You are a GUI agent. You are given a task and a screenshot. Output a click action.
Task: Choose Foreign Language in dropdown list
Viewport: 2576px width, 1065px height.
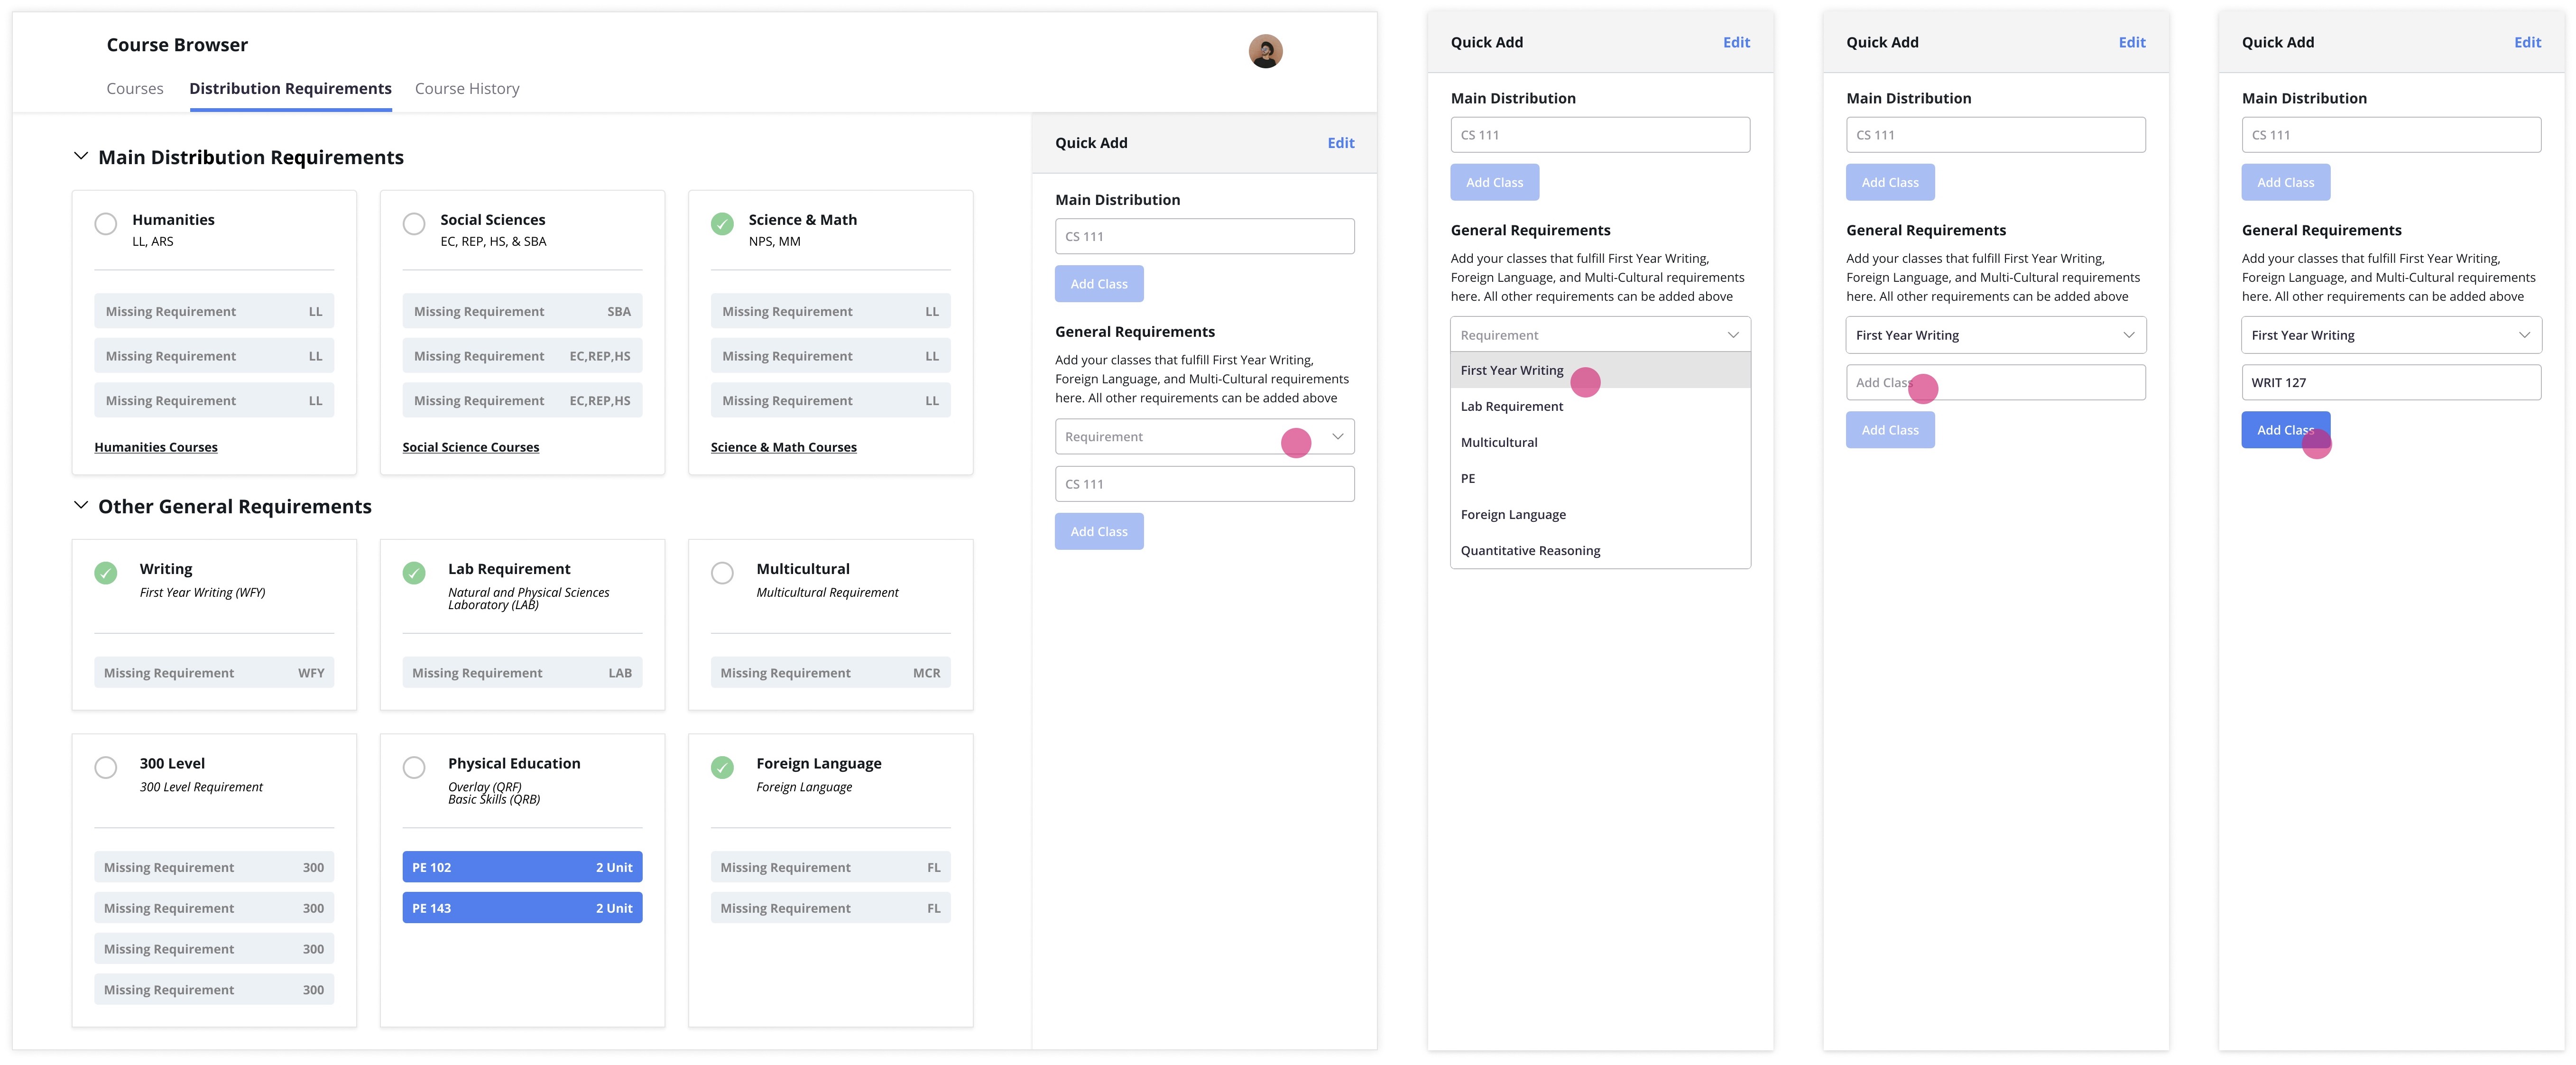[x=1600, y=514]
